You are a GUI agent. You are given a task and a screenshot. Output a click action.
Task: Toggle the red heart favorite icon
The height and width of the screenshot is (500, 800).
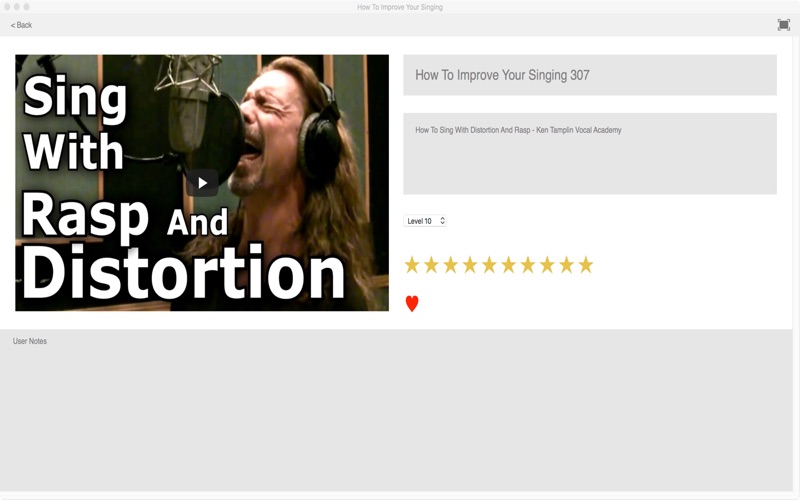coord(412,304)
